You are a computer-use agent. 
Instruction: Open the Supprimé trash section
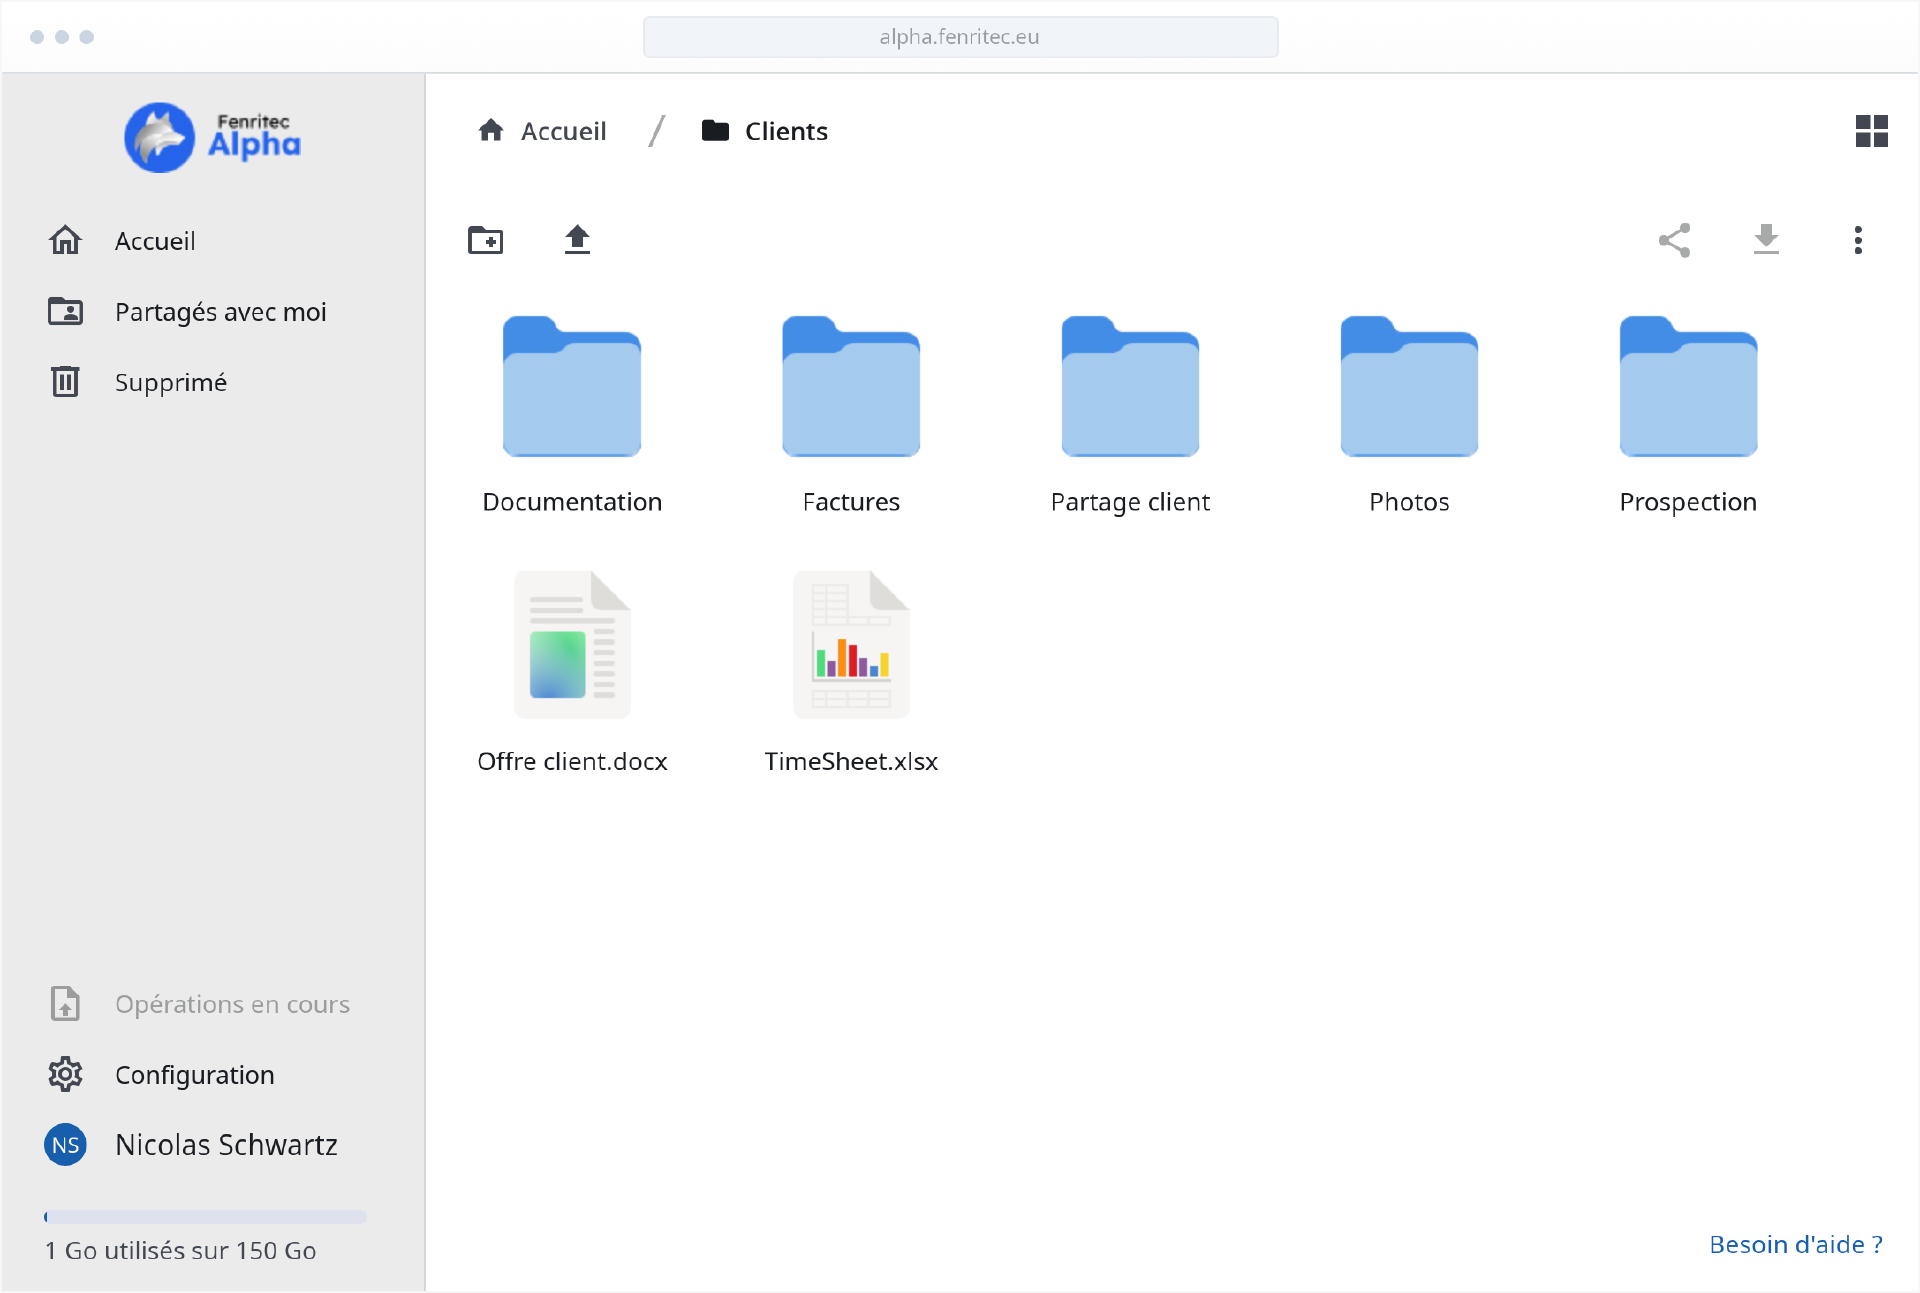coord(171,382)
